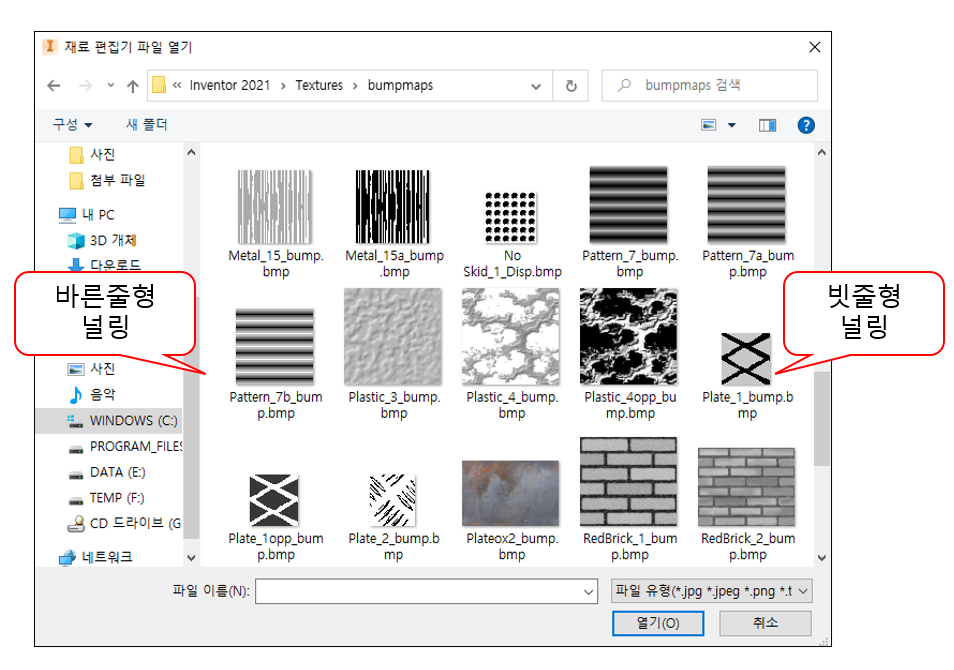Click navigation pane scroll up arrow
This screenshot has width=954, height=670.
point(191,153)
